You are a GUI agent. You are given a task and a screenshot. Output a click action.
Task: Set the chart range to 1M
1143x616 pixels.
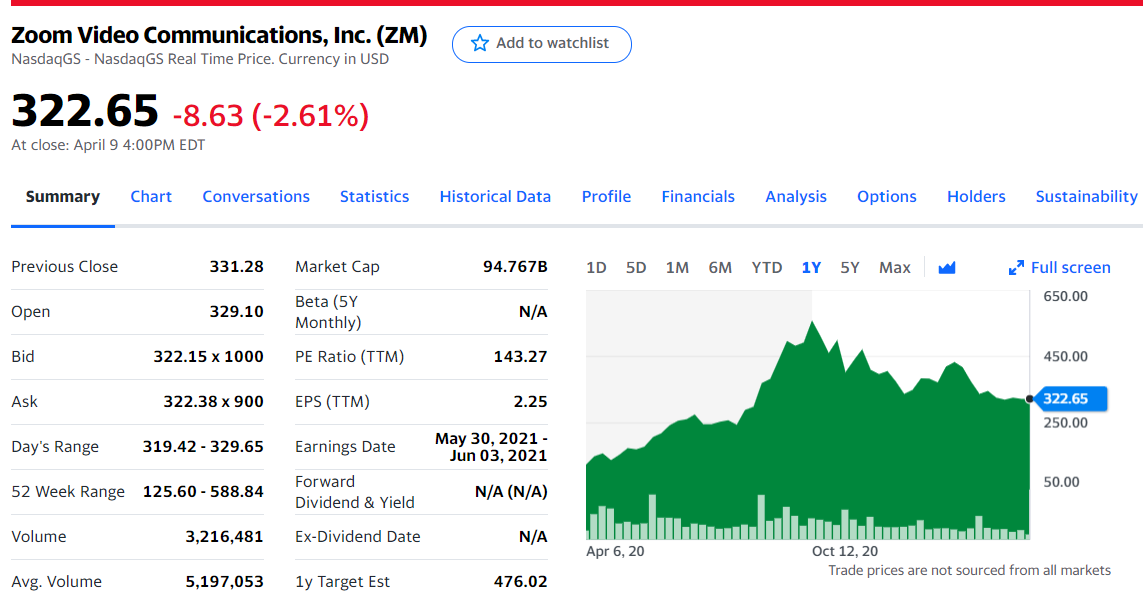pyautogui.click(x=677, y=267)
